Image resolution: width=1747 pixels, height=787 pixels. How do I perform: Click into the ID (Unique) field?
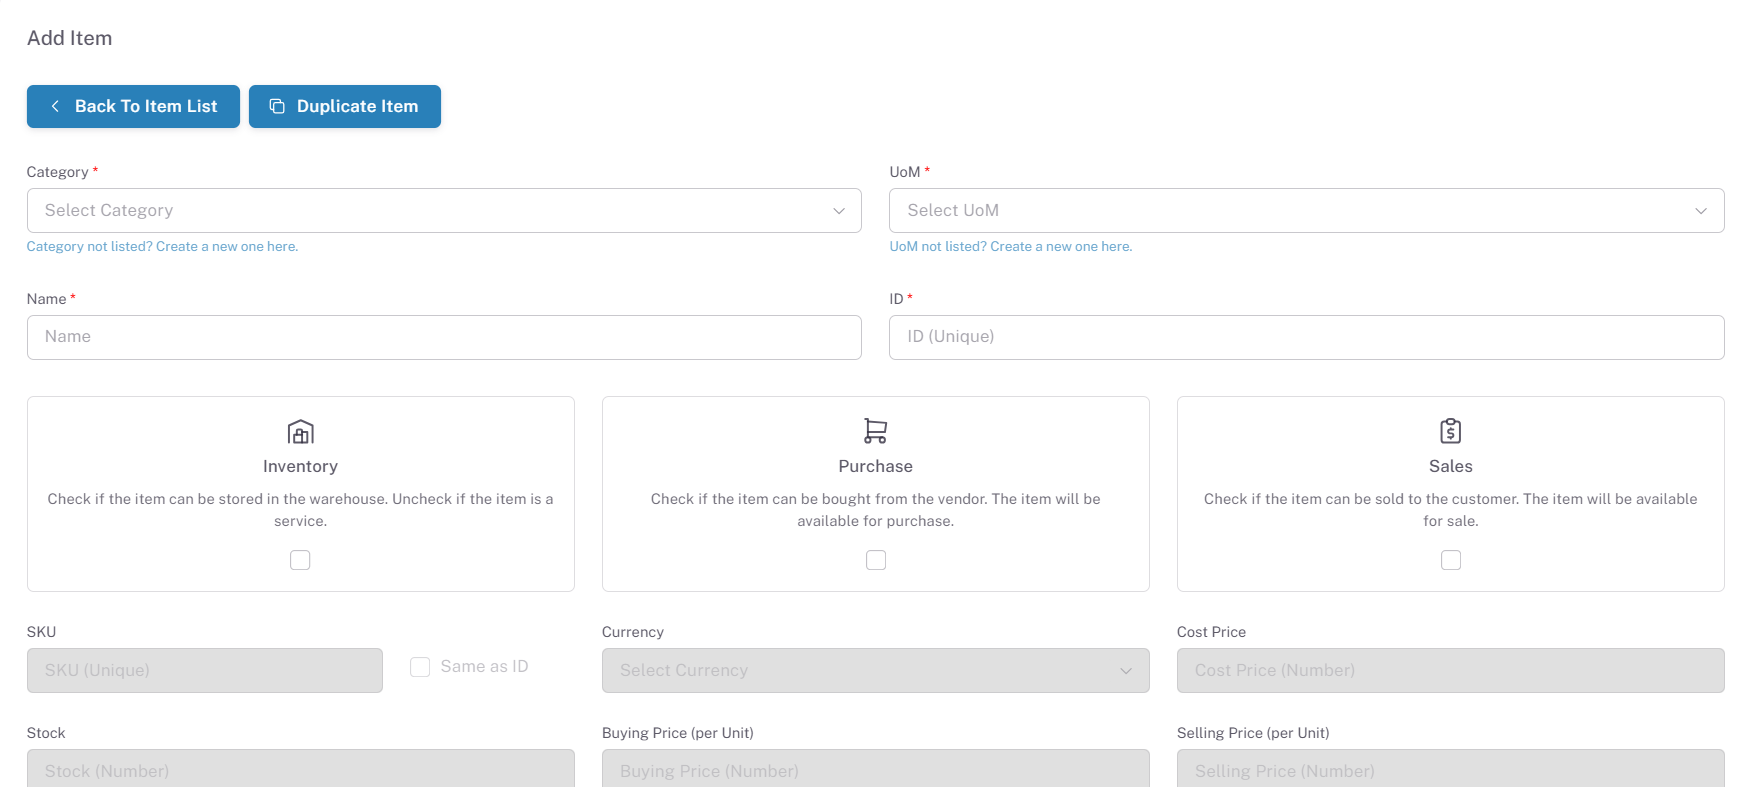1306,338
